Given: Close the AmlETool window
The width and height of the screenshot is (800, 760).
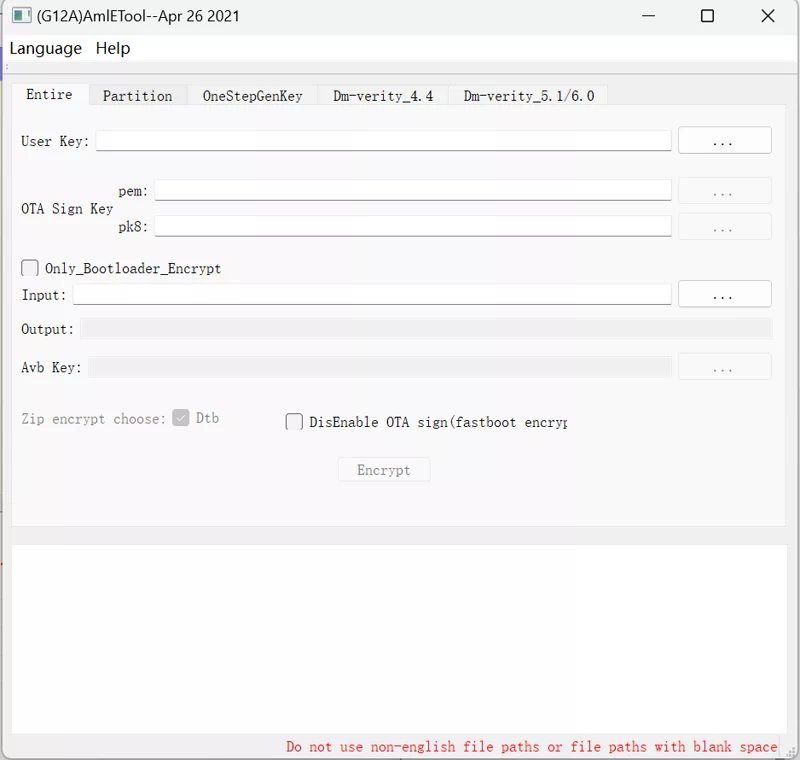Looking at the screenshot, I should coord(767,16).
